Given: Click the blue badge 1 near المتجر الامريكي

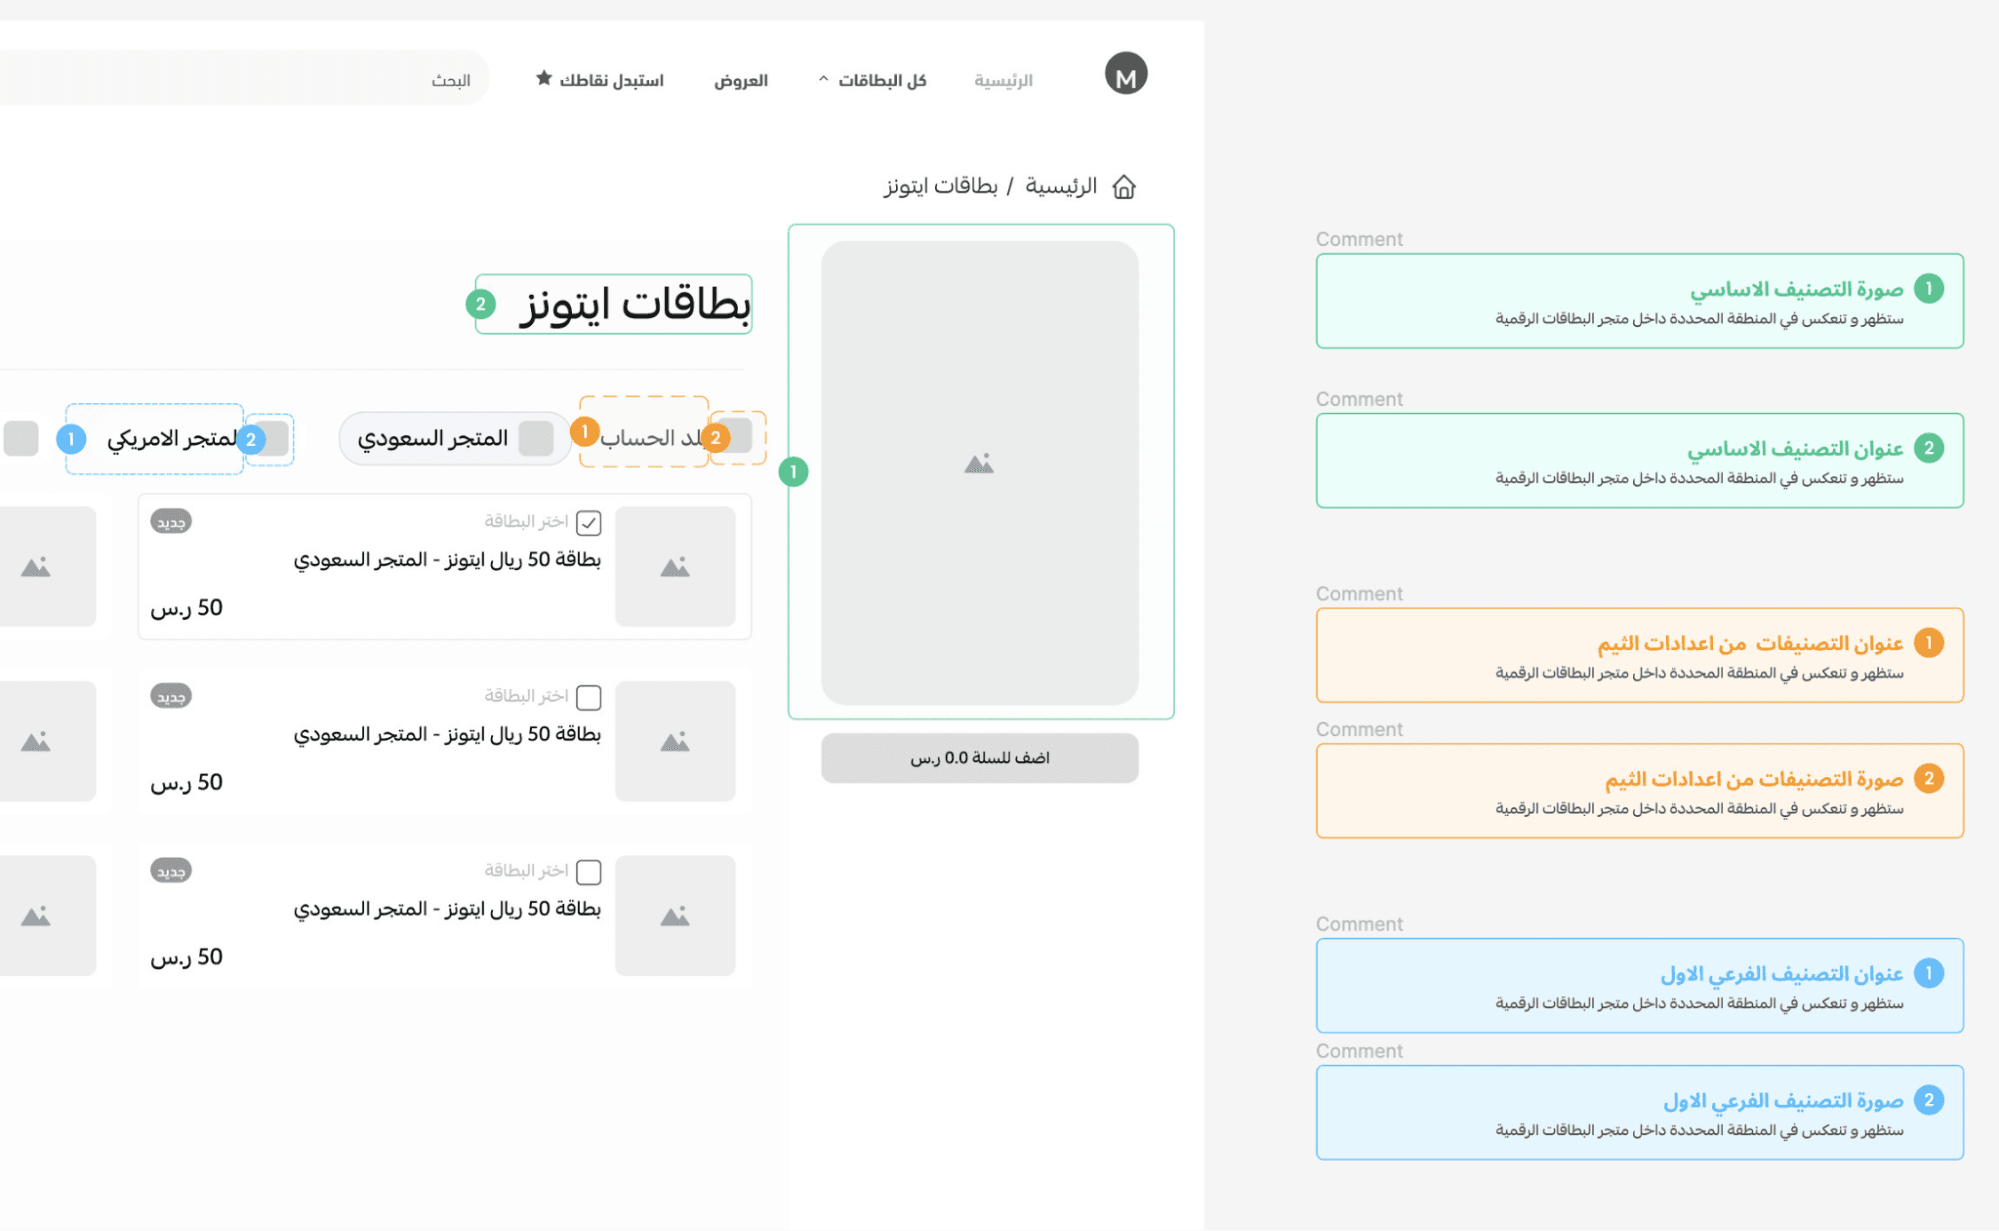Looking at the screenshot, I should point(71,439).
